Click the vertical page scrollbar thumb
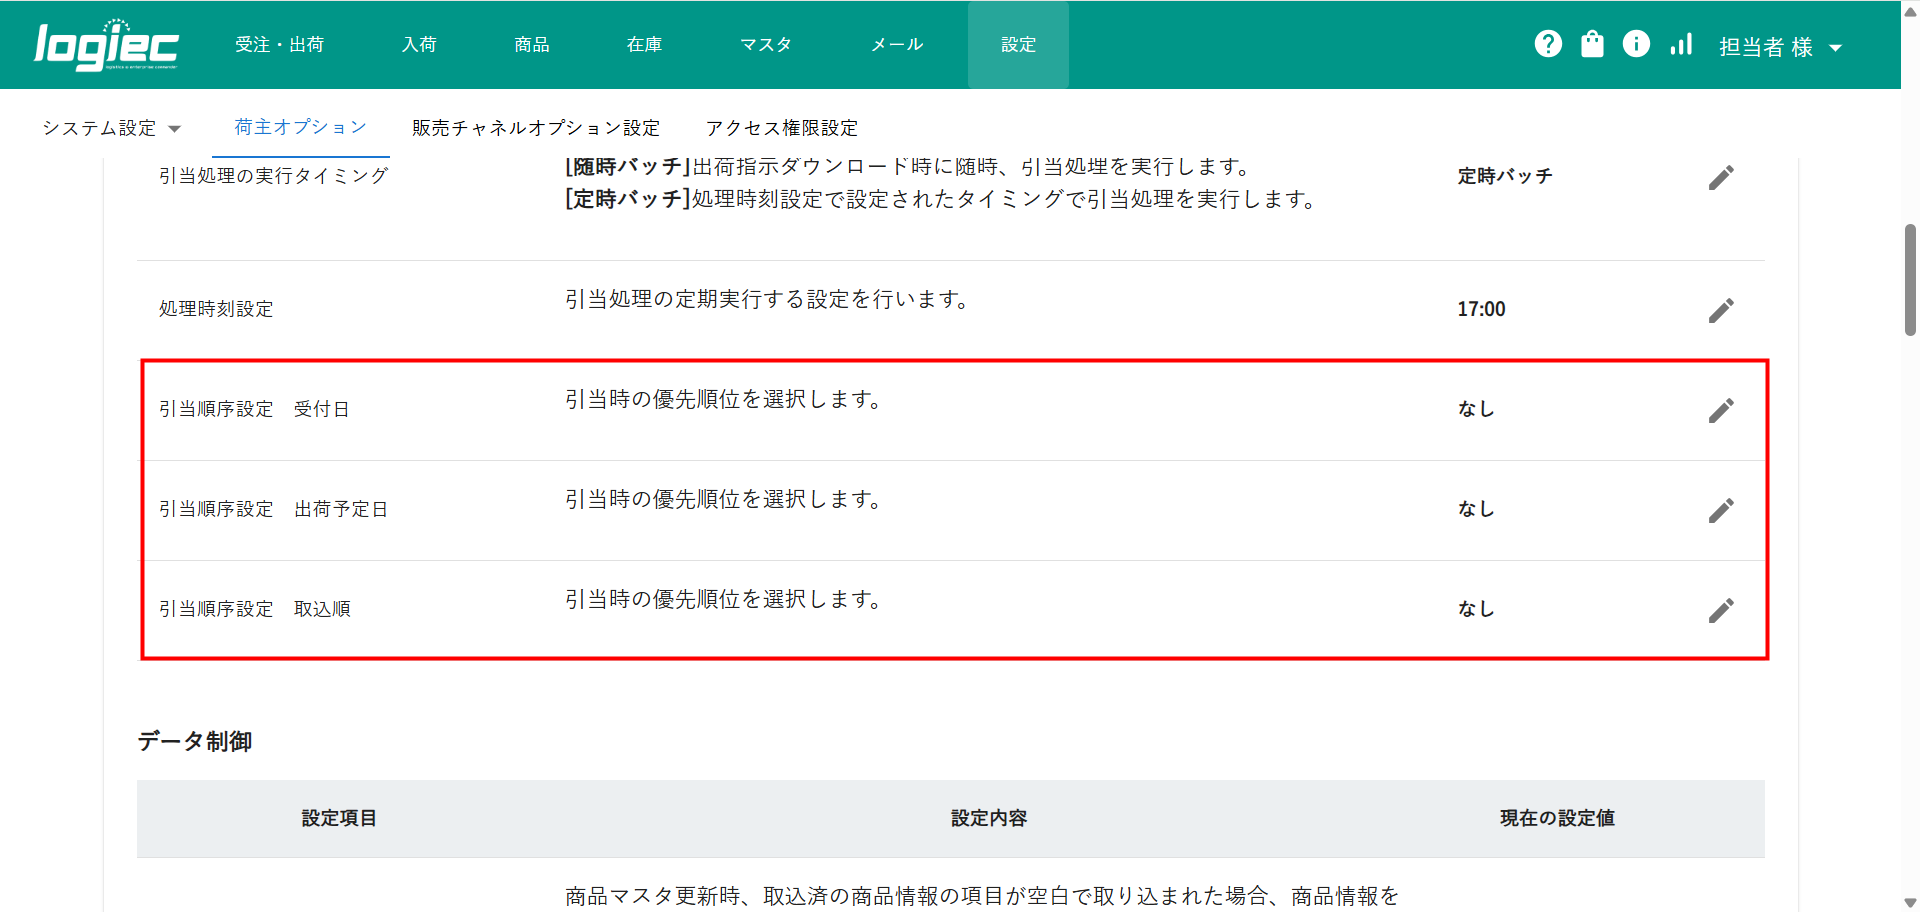Viewport: 1920px width, 912px height. coord(1910,280)
